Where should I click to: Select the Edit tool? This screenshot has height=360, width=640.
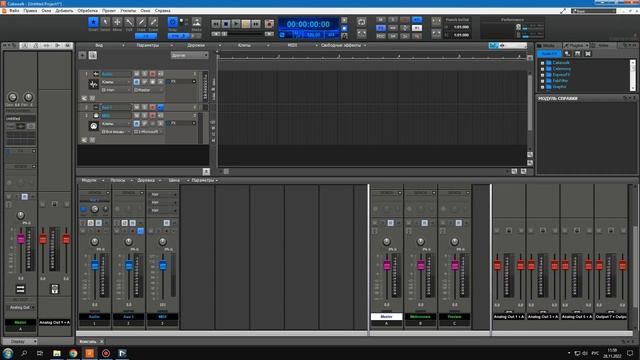(x=129, y=22)
